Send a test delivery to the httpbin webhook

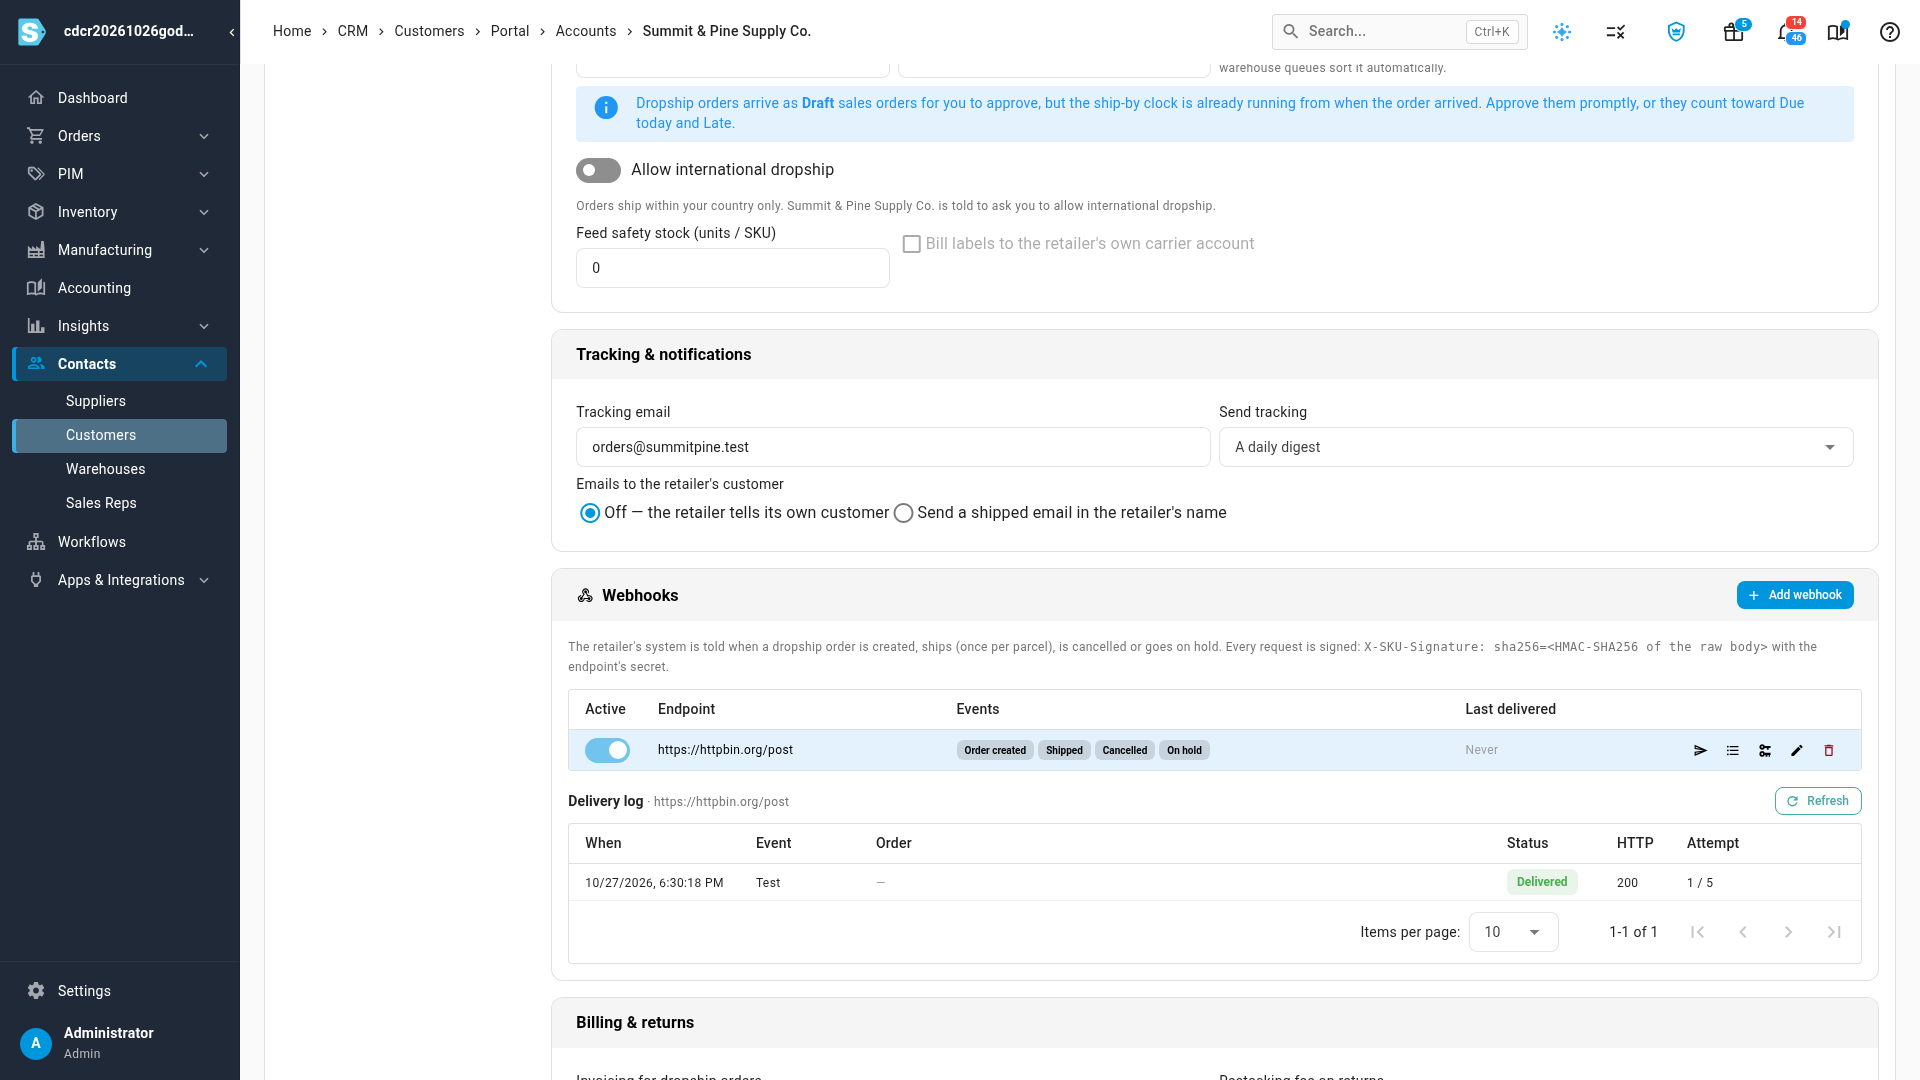[x=1700, y=750]
